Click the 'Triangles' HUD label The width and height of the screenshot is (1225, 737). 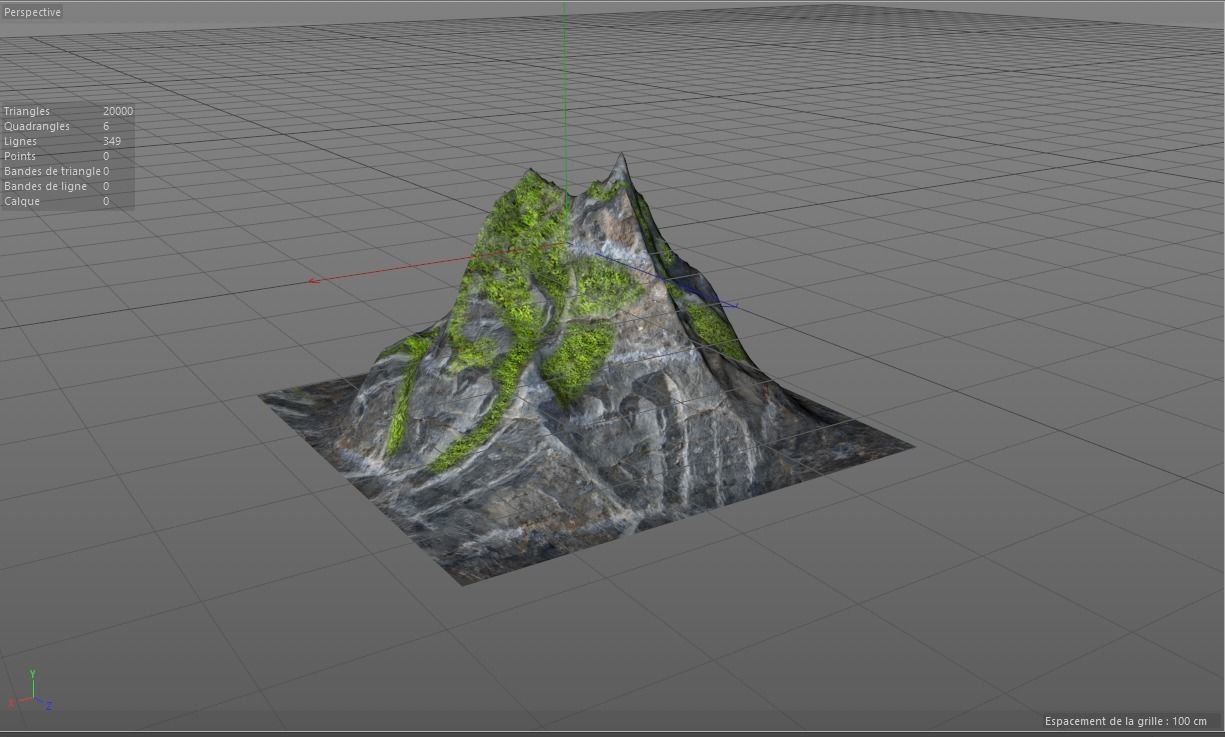tap(27, 111)
